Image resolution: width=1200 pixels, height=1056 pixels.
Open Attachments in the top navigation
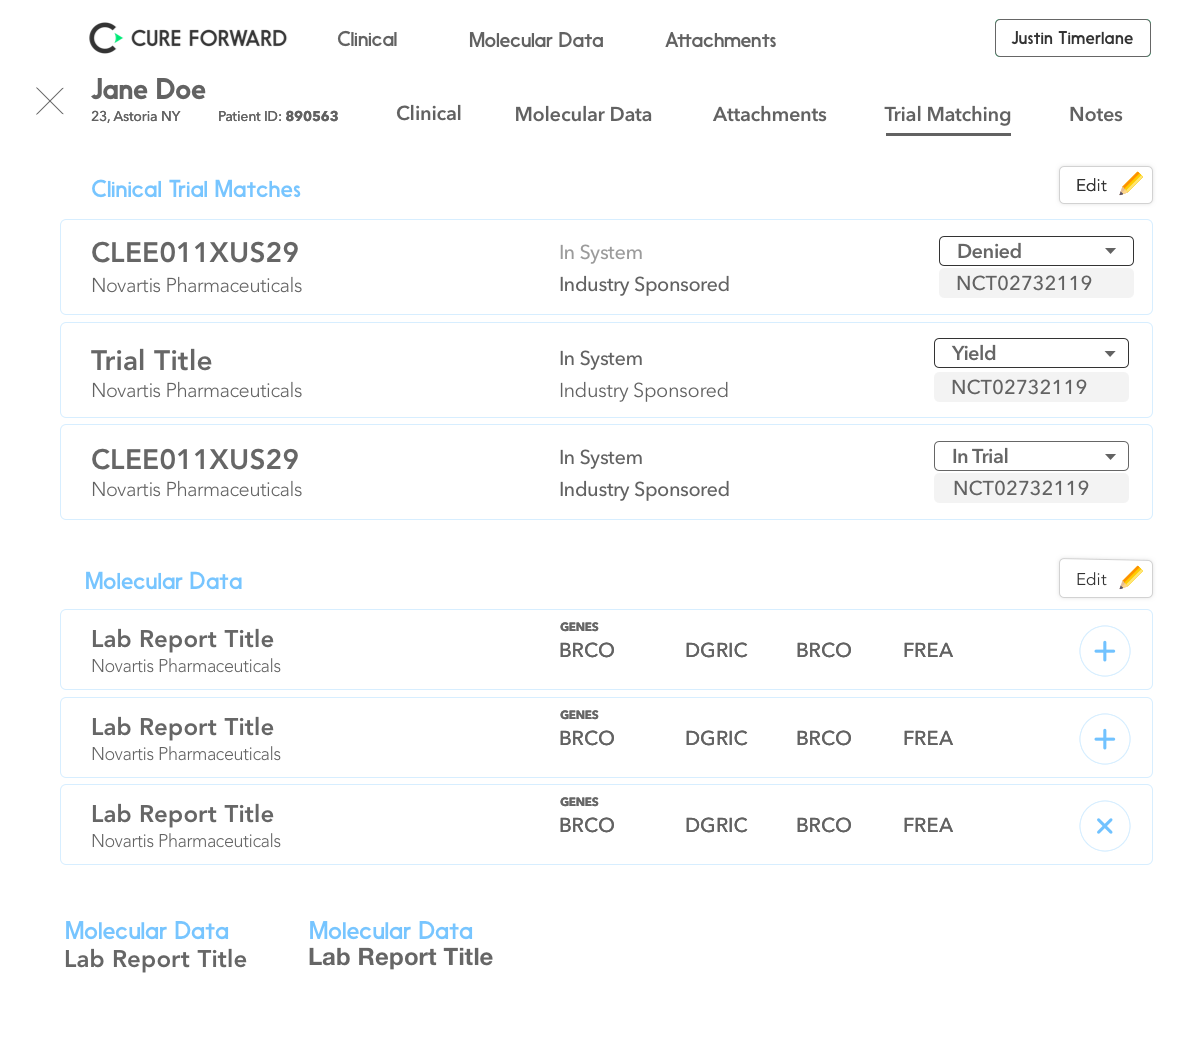point(721,40)
